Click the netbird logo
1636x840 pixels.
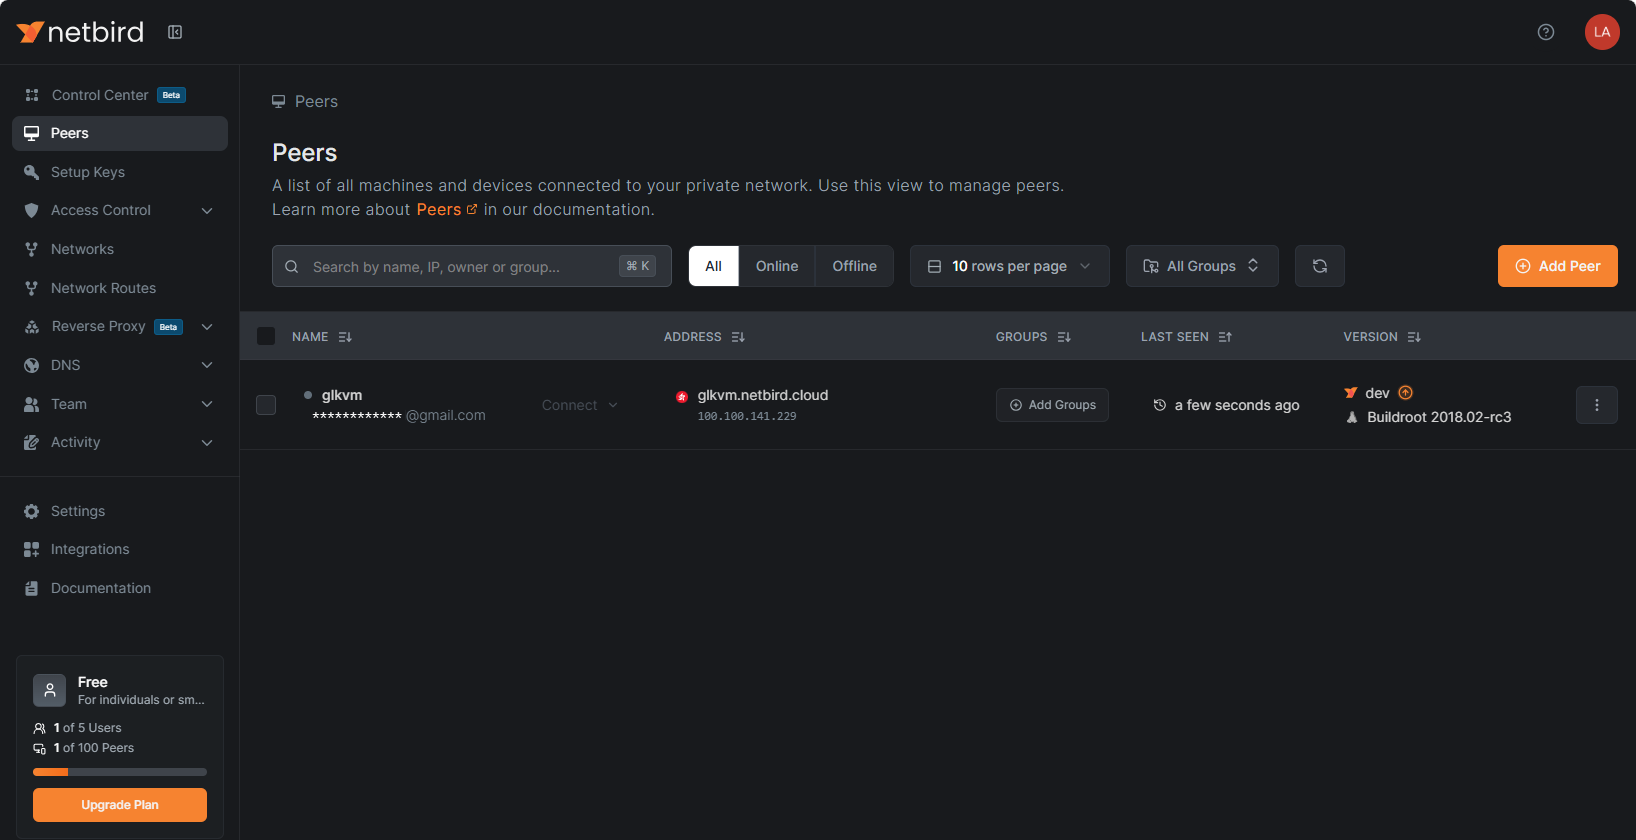point(80,32)
